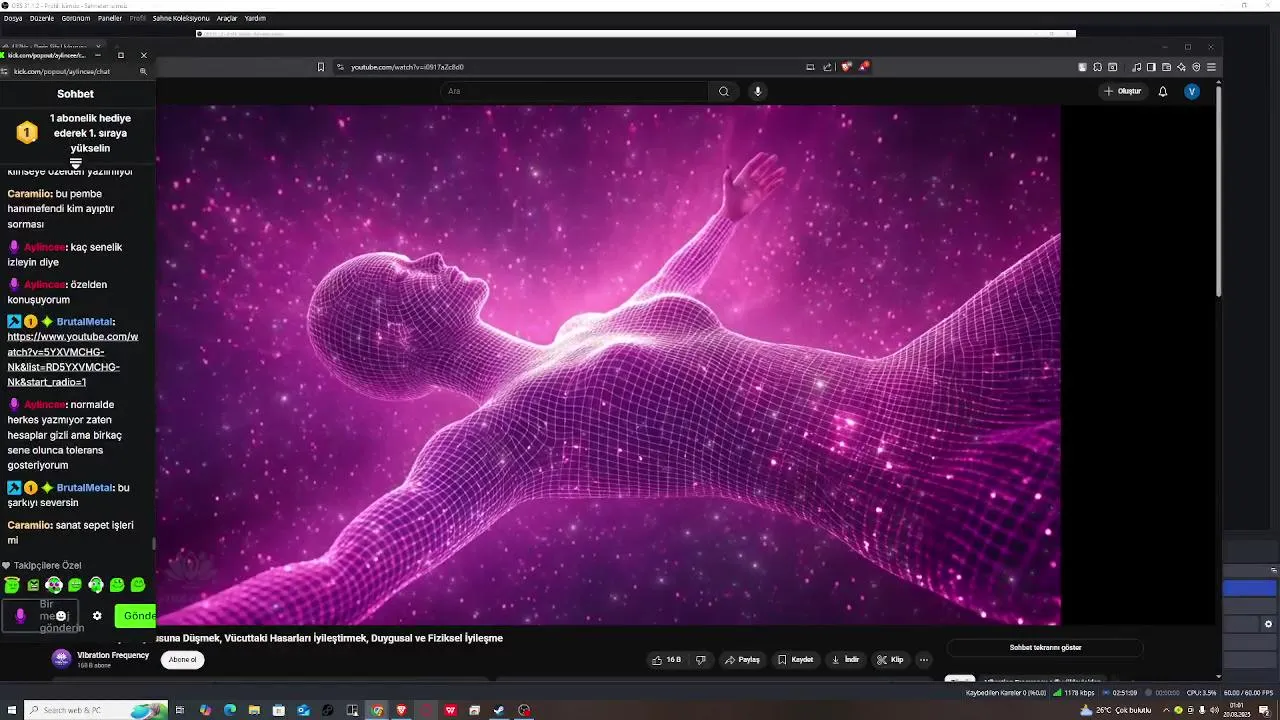This screenshot has height=720, width=1280.
Task: Click the İndir download button
Action: (846, 660)
